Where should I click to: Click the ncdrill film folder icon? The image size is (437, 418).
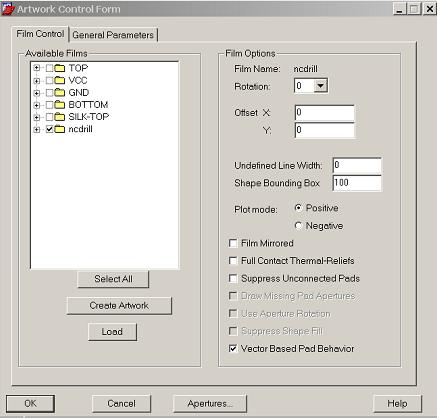pos(60,129)
